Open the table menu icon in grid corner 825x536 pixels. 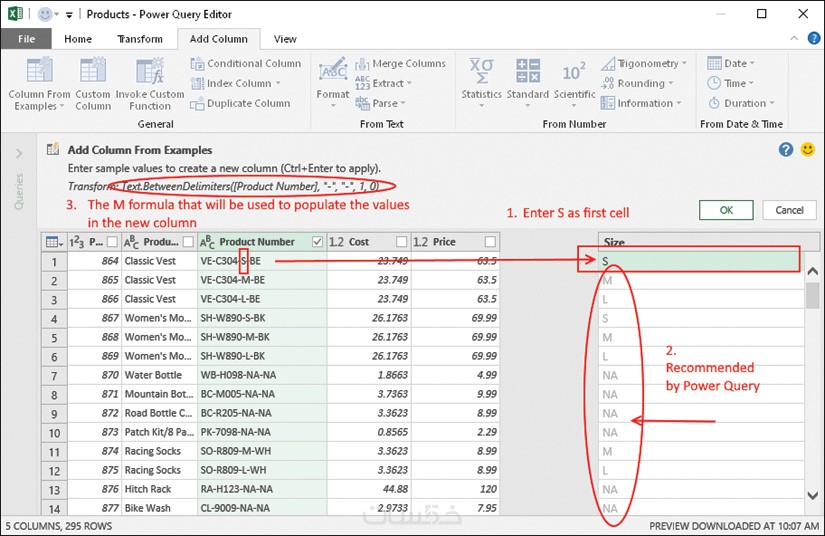54,242
